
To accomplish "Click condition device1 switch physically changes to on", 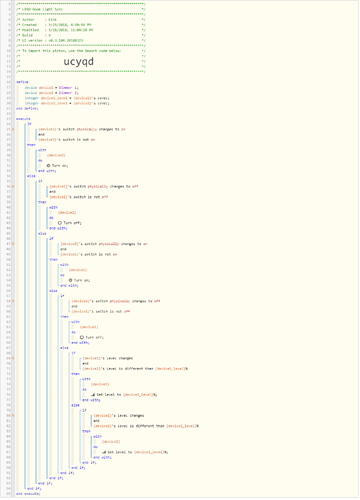I will coord(82,129).
